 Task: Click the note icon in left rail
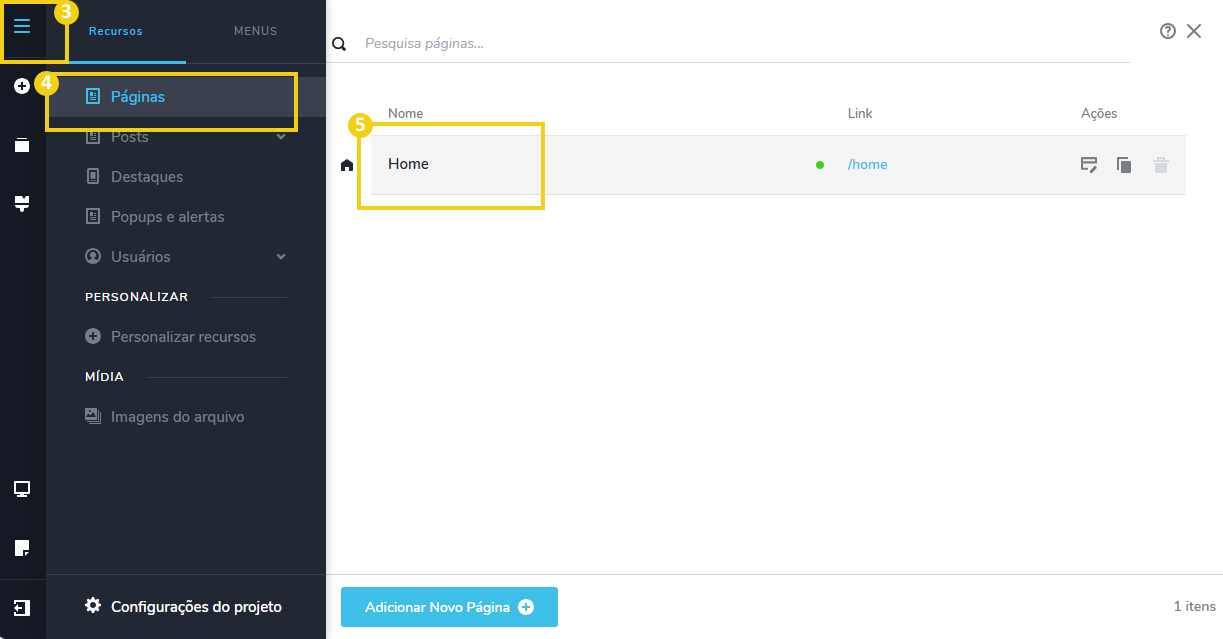22,548
